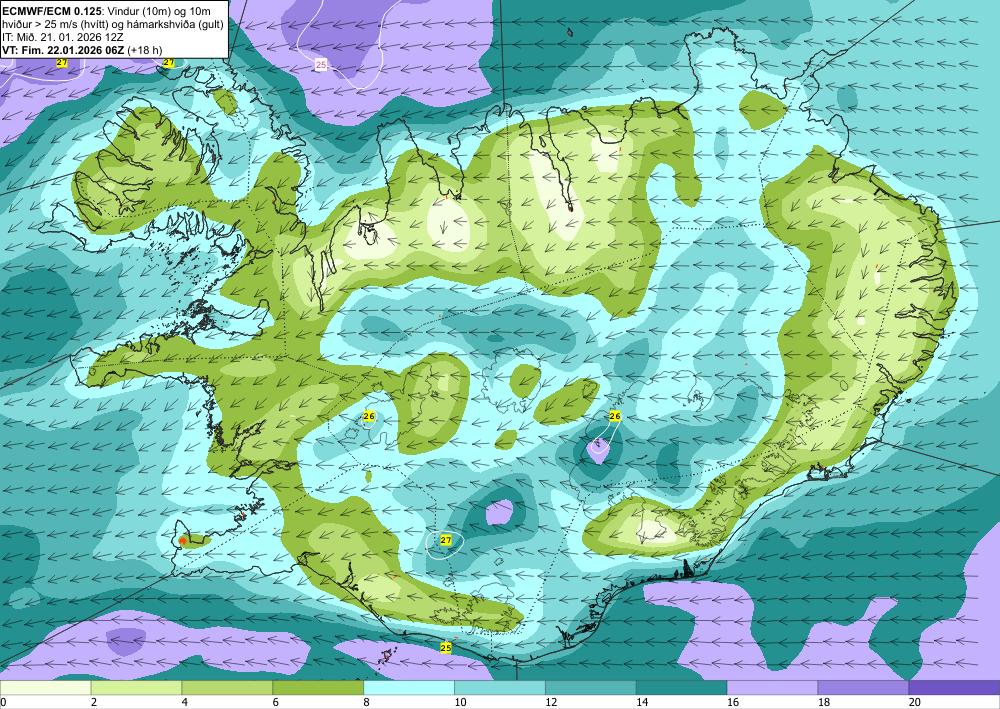Image resolution: width=1000 pixels, height=709 pixels.
Task: Click the 0–2 m/s pale cream legend swatch
Action: tap(45, 688)
